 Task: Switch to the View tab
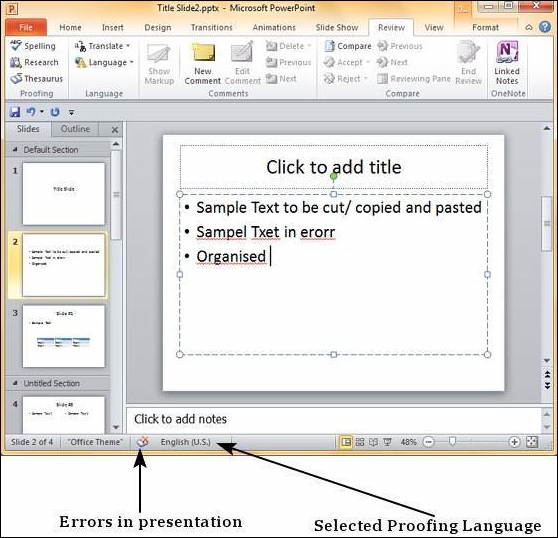point(434,27)
